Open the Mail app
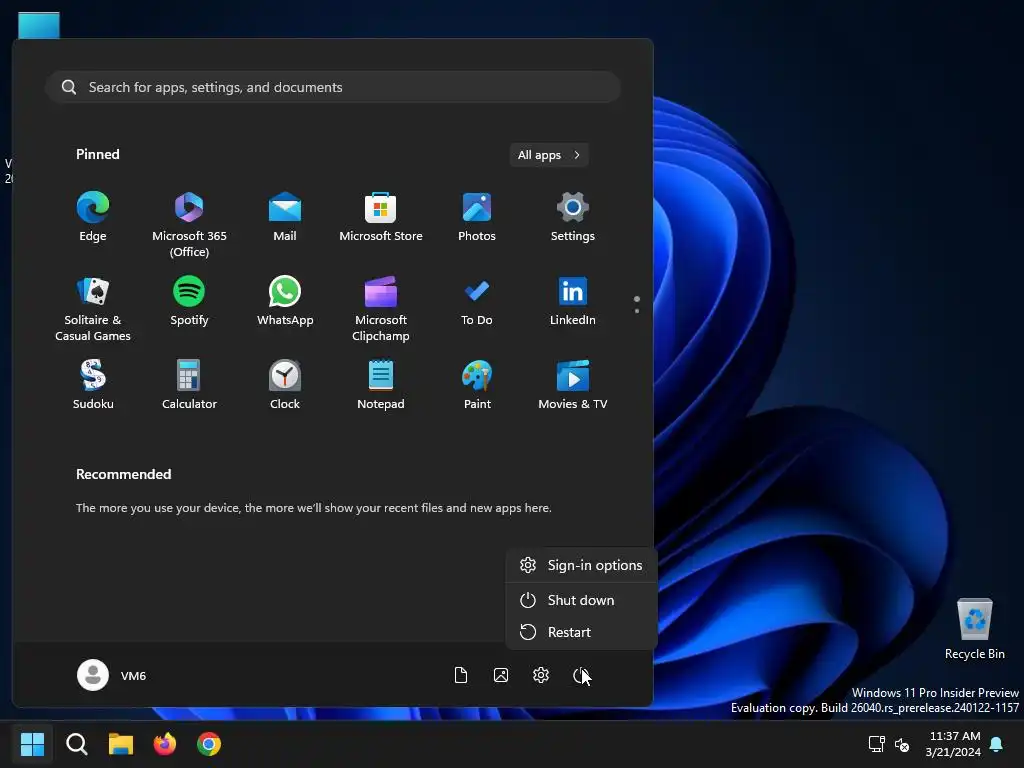Viewport: 1024px width, 768px height. 285,217
